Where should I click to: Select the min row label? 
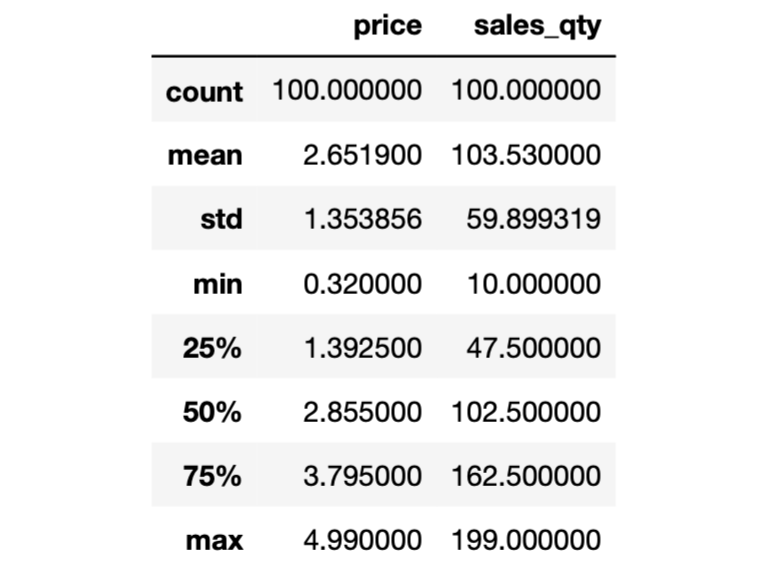click(218, 284)
